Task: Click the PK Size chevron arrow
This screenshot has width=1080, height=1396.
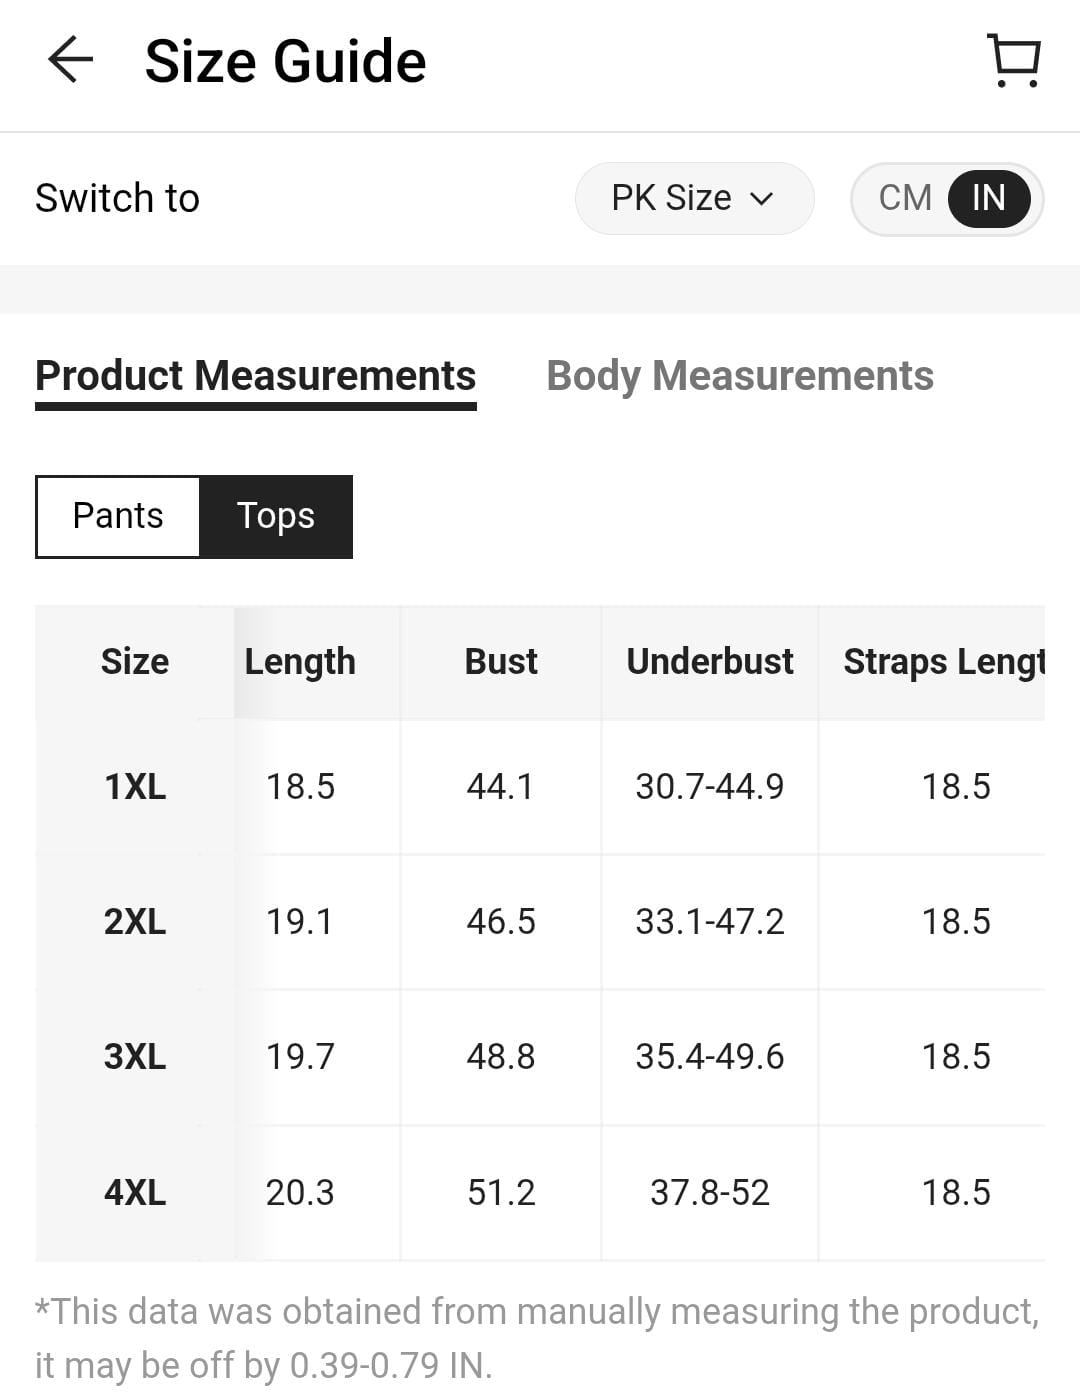Action: (762, 199)
